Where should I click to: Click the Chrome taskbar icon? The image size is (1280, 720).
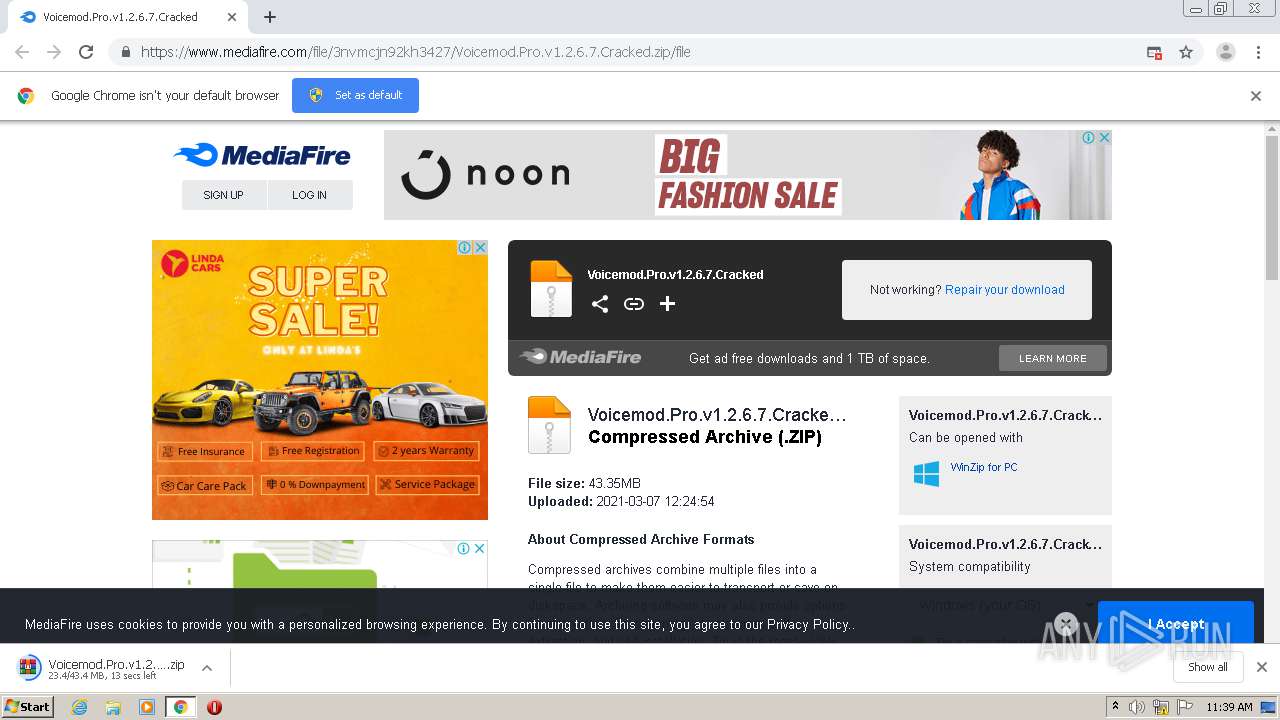180,707
